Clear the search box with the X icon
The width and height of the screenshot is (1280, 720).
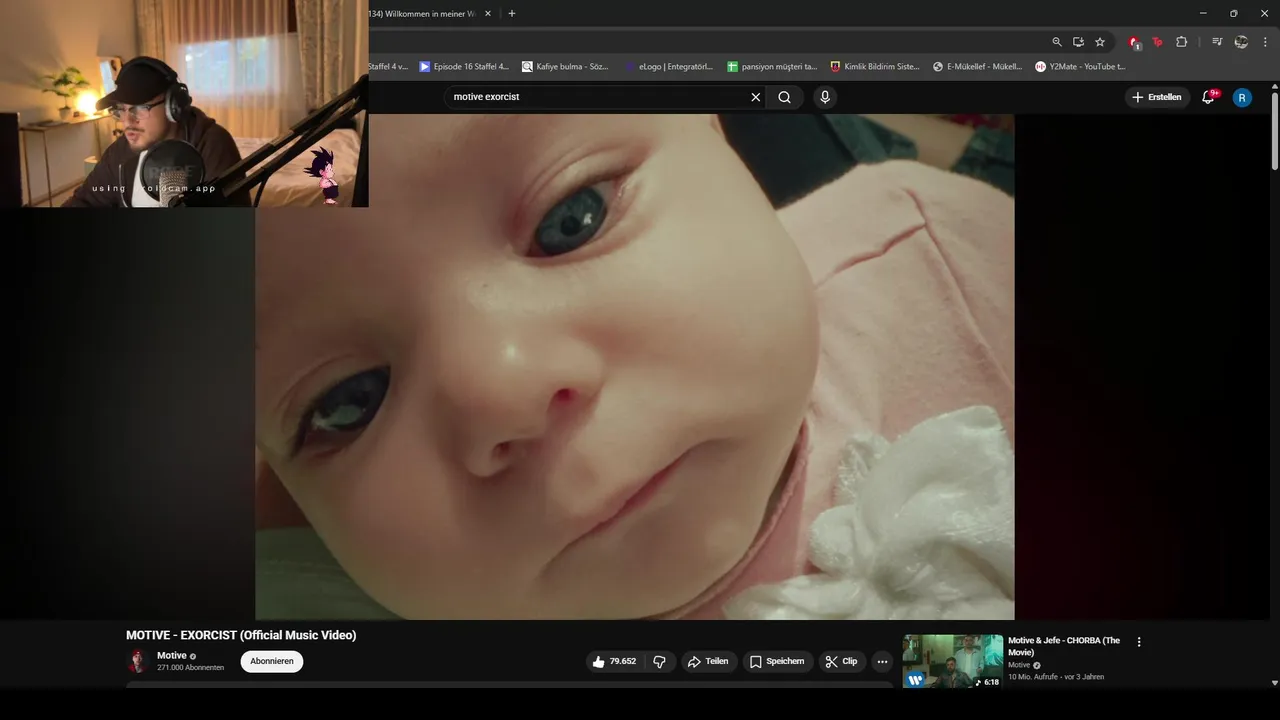pos(756,97)
